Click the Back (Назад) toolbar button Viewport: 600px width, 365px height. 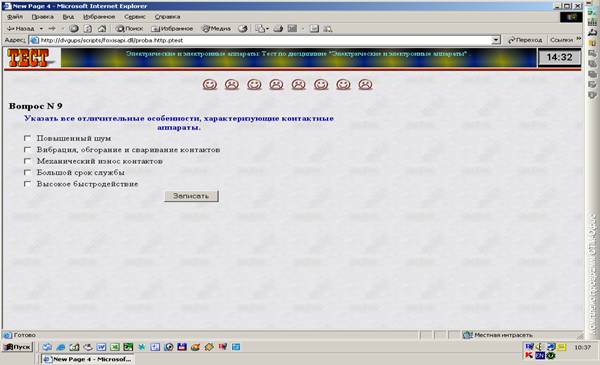pyautogui.click(x=21, y=29)
